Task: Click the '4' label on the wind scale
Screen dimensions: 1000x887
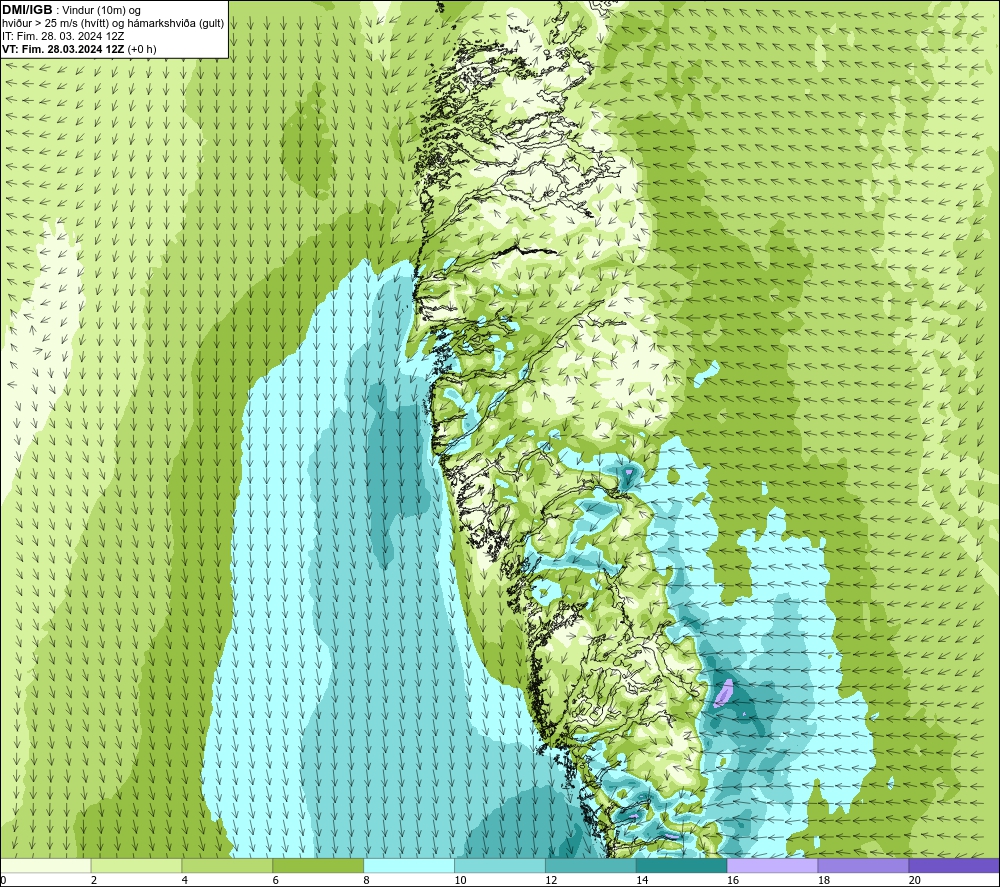Action: click(184, 880)
